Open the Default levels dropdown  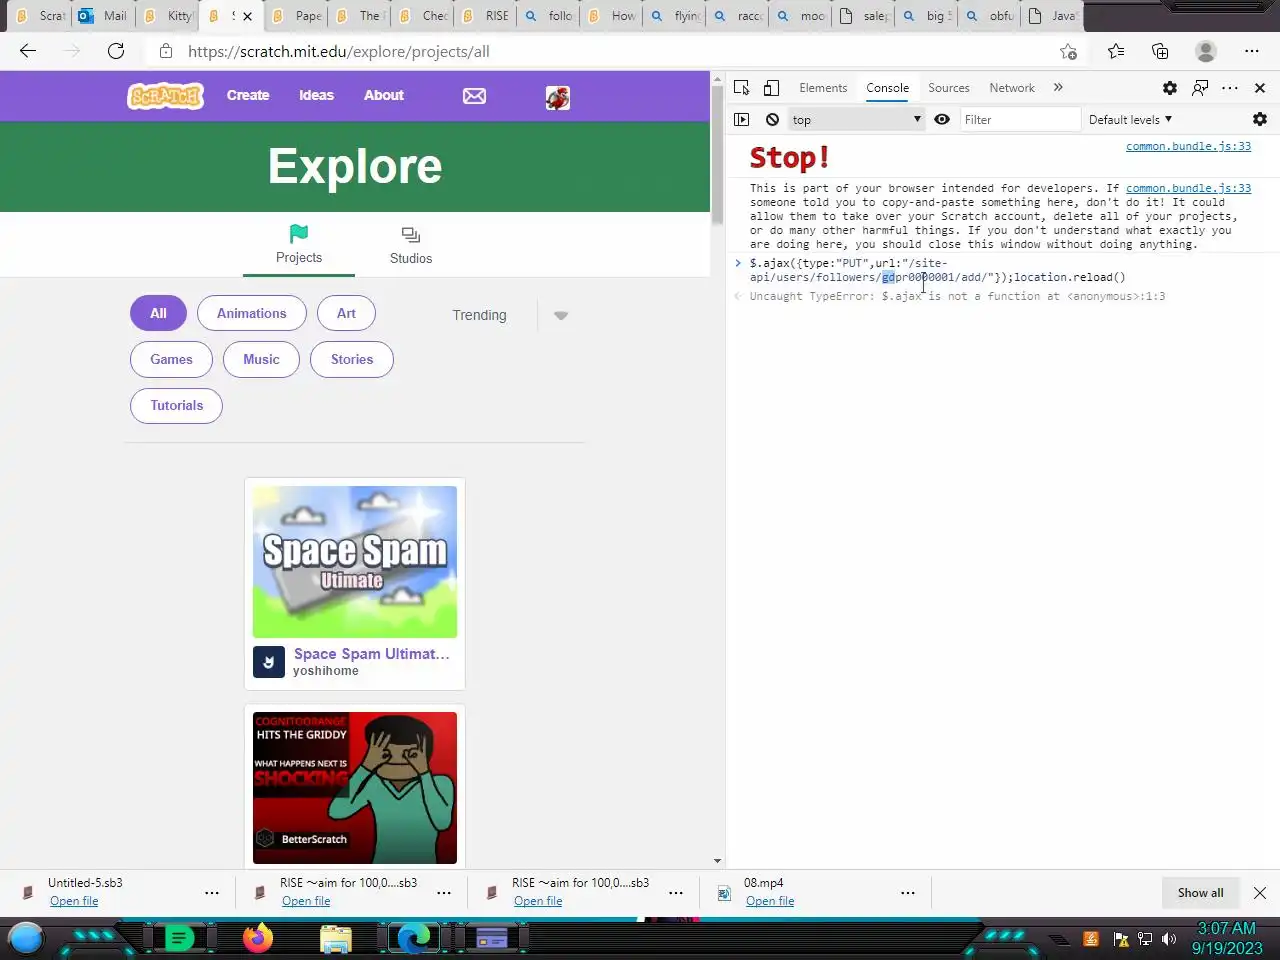coord(1130,119)
